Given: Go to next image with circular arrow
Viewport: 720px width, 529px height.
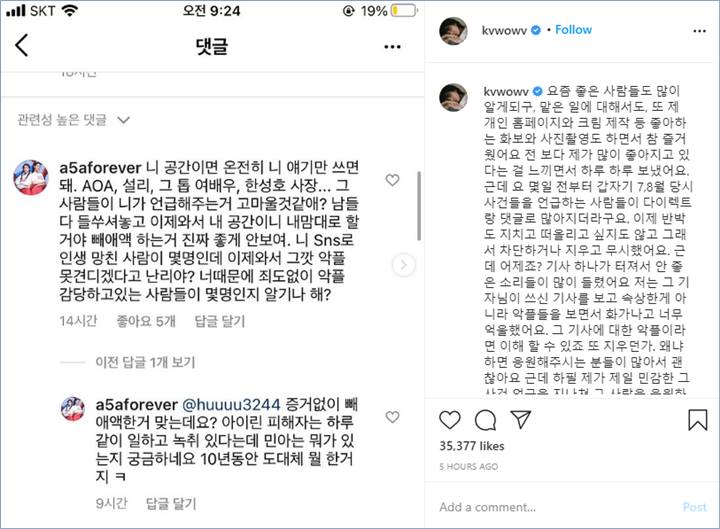Looking at the screenshot, I should click(x=404, y=264).
